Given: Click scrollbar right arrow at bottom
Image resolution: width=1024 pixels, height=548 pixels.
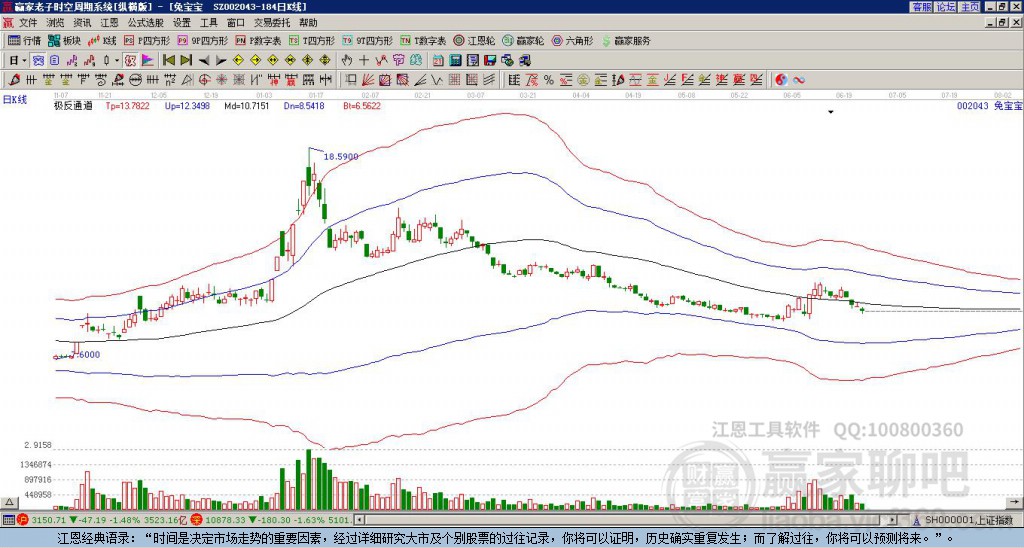Looking at the screenshot, I should pos(893,520).
